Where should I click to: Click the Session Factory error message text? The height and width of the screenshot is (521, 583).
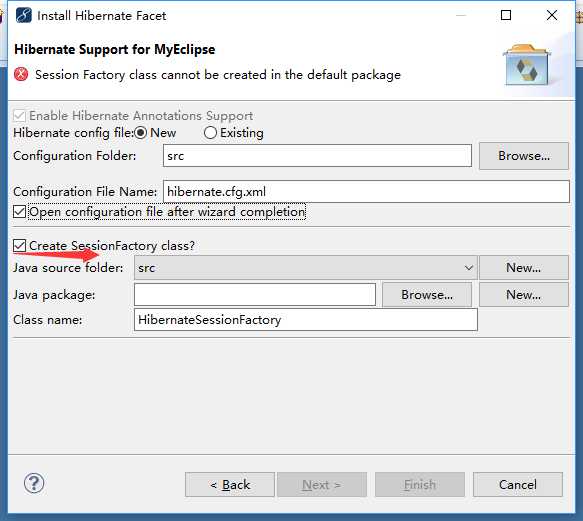(x=218, y=75)
